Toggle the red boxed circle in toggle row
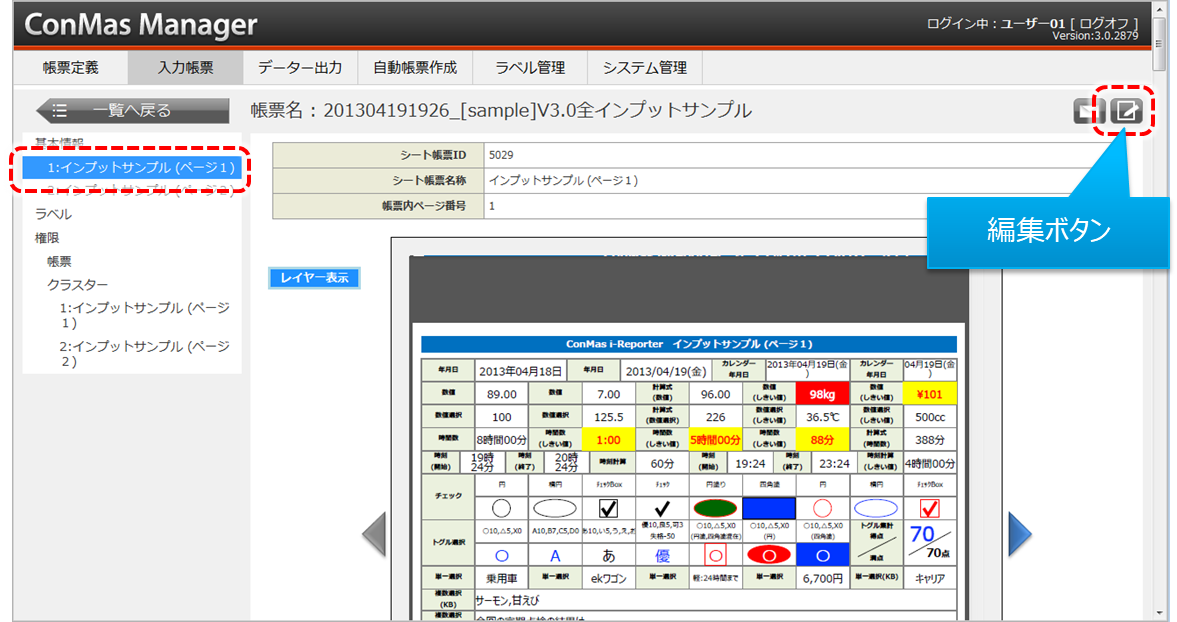This screenshot has height=622, width=1177. tap(715, 554)
